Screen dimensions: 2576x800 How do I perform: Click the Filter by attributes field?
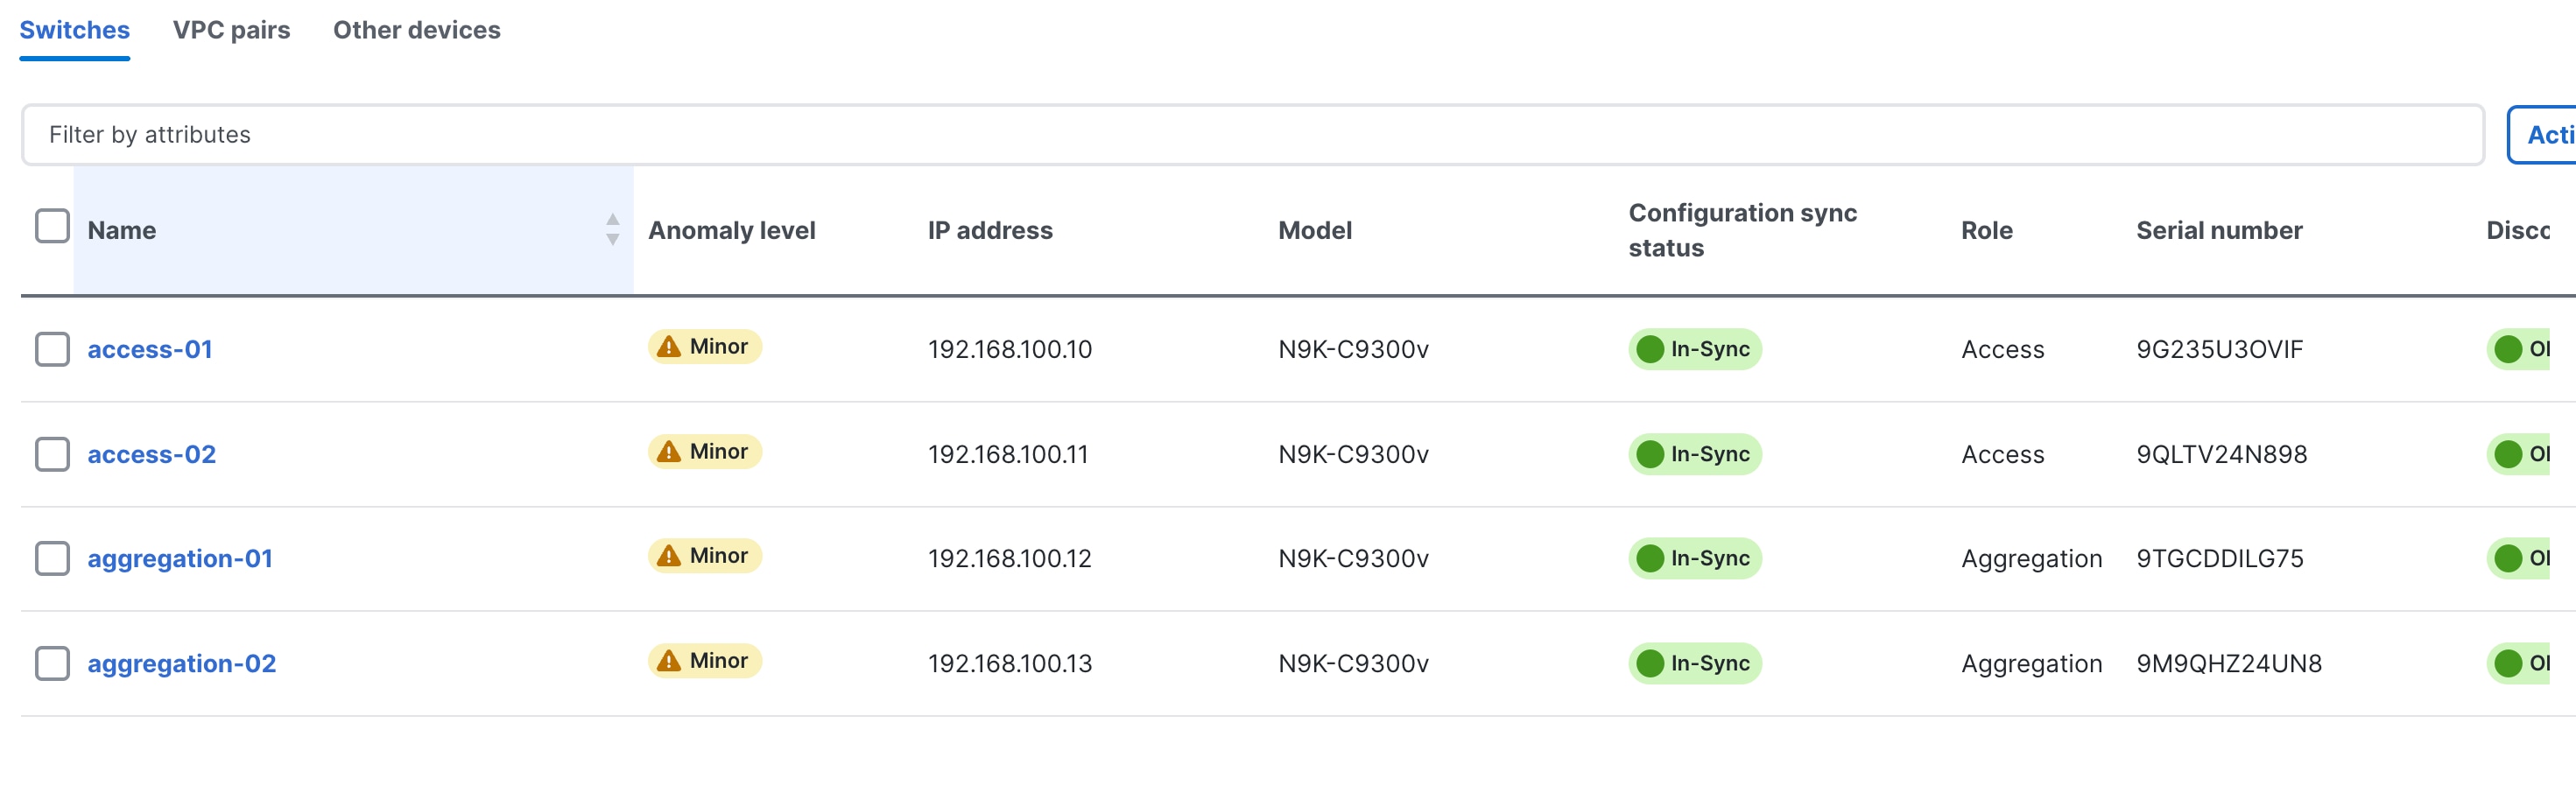(x=1250, y=135)
